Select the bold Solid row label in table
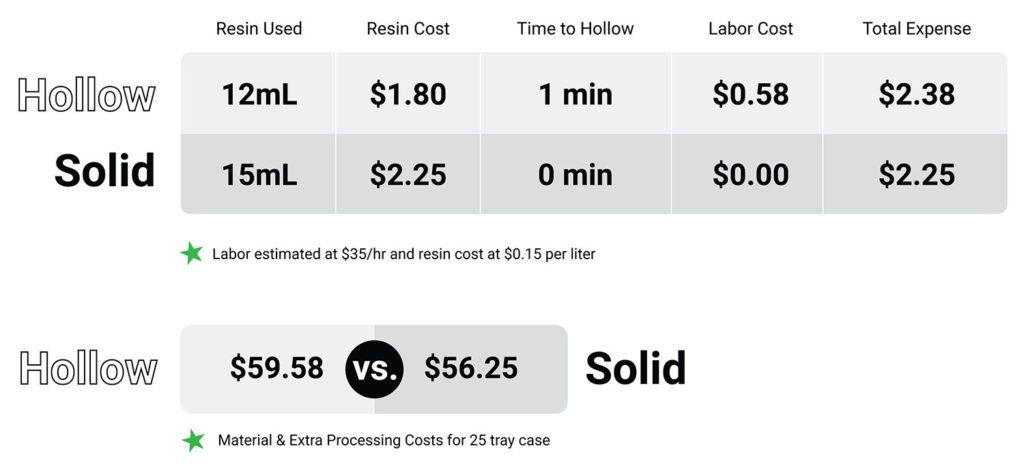 tap(104, 170)
